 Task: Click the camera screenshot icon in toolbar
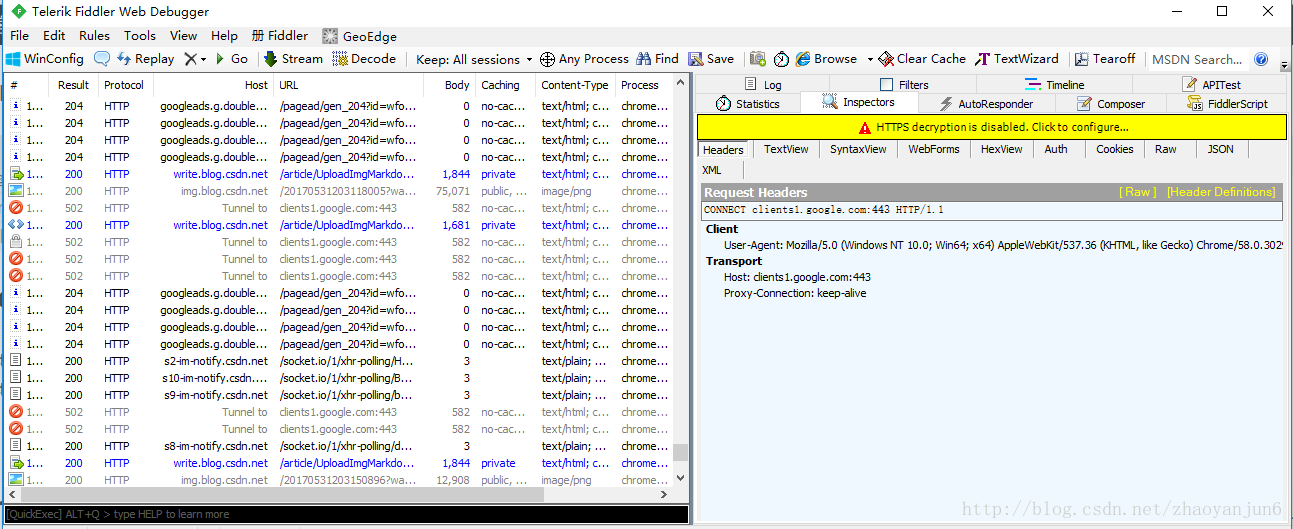click(x=758, y=59)
